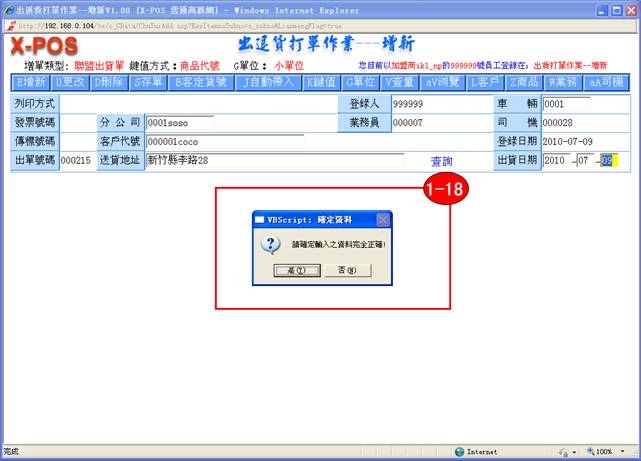
Task: Click the aV瀏覽 browse toolbar button
Action: pyautogui.click(x=444, y=82)
